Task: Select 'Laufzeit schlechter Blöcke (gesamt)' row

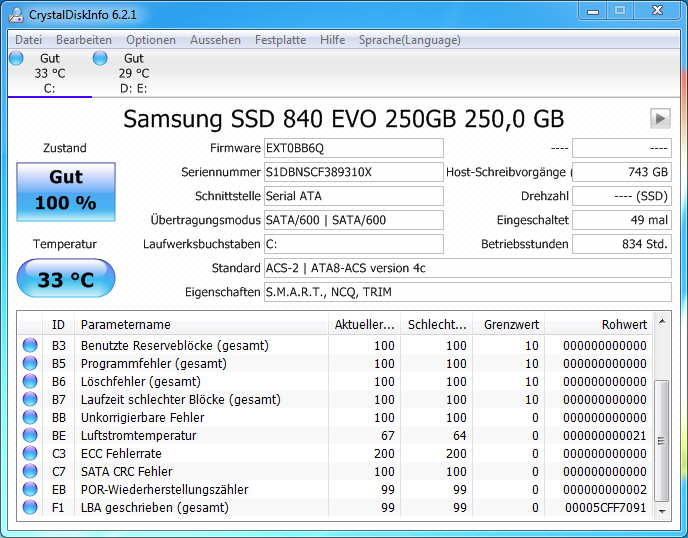Action: [x=335, y=399]
